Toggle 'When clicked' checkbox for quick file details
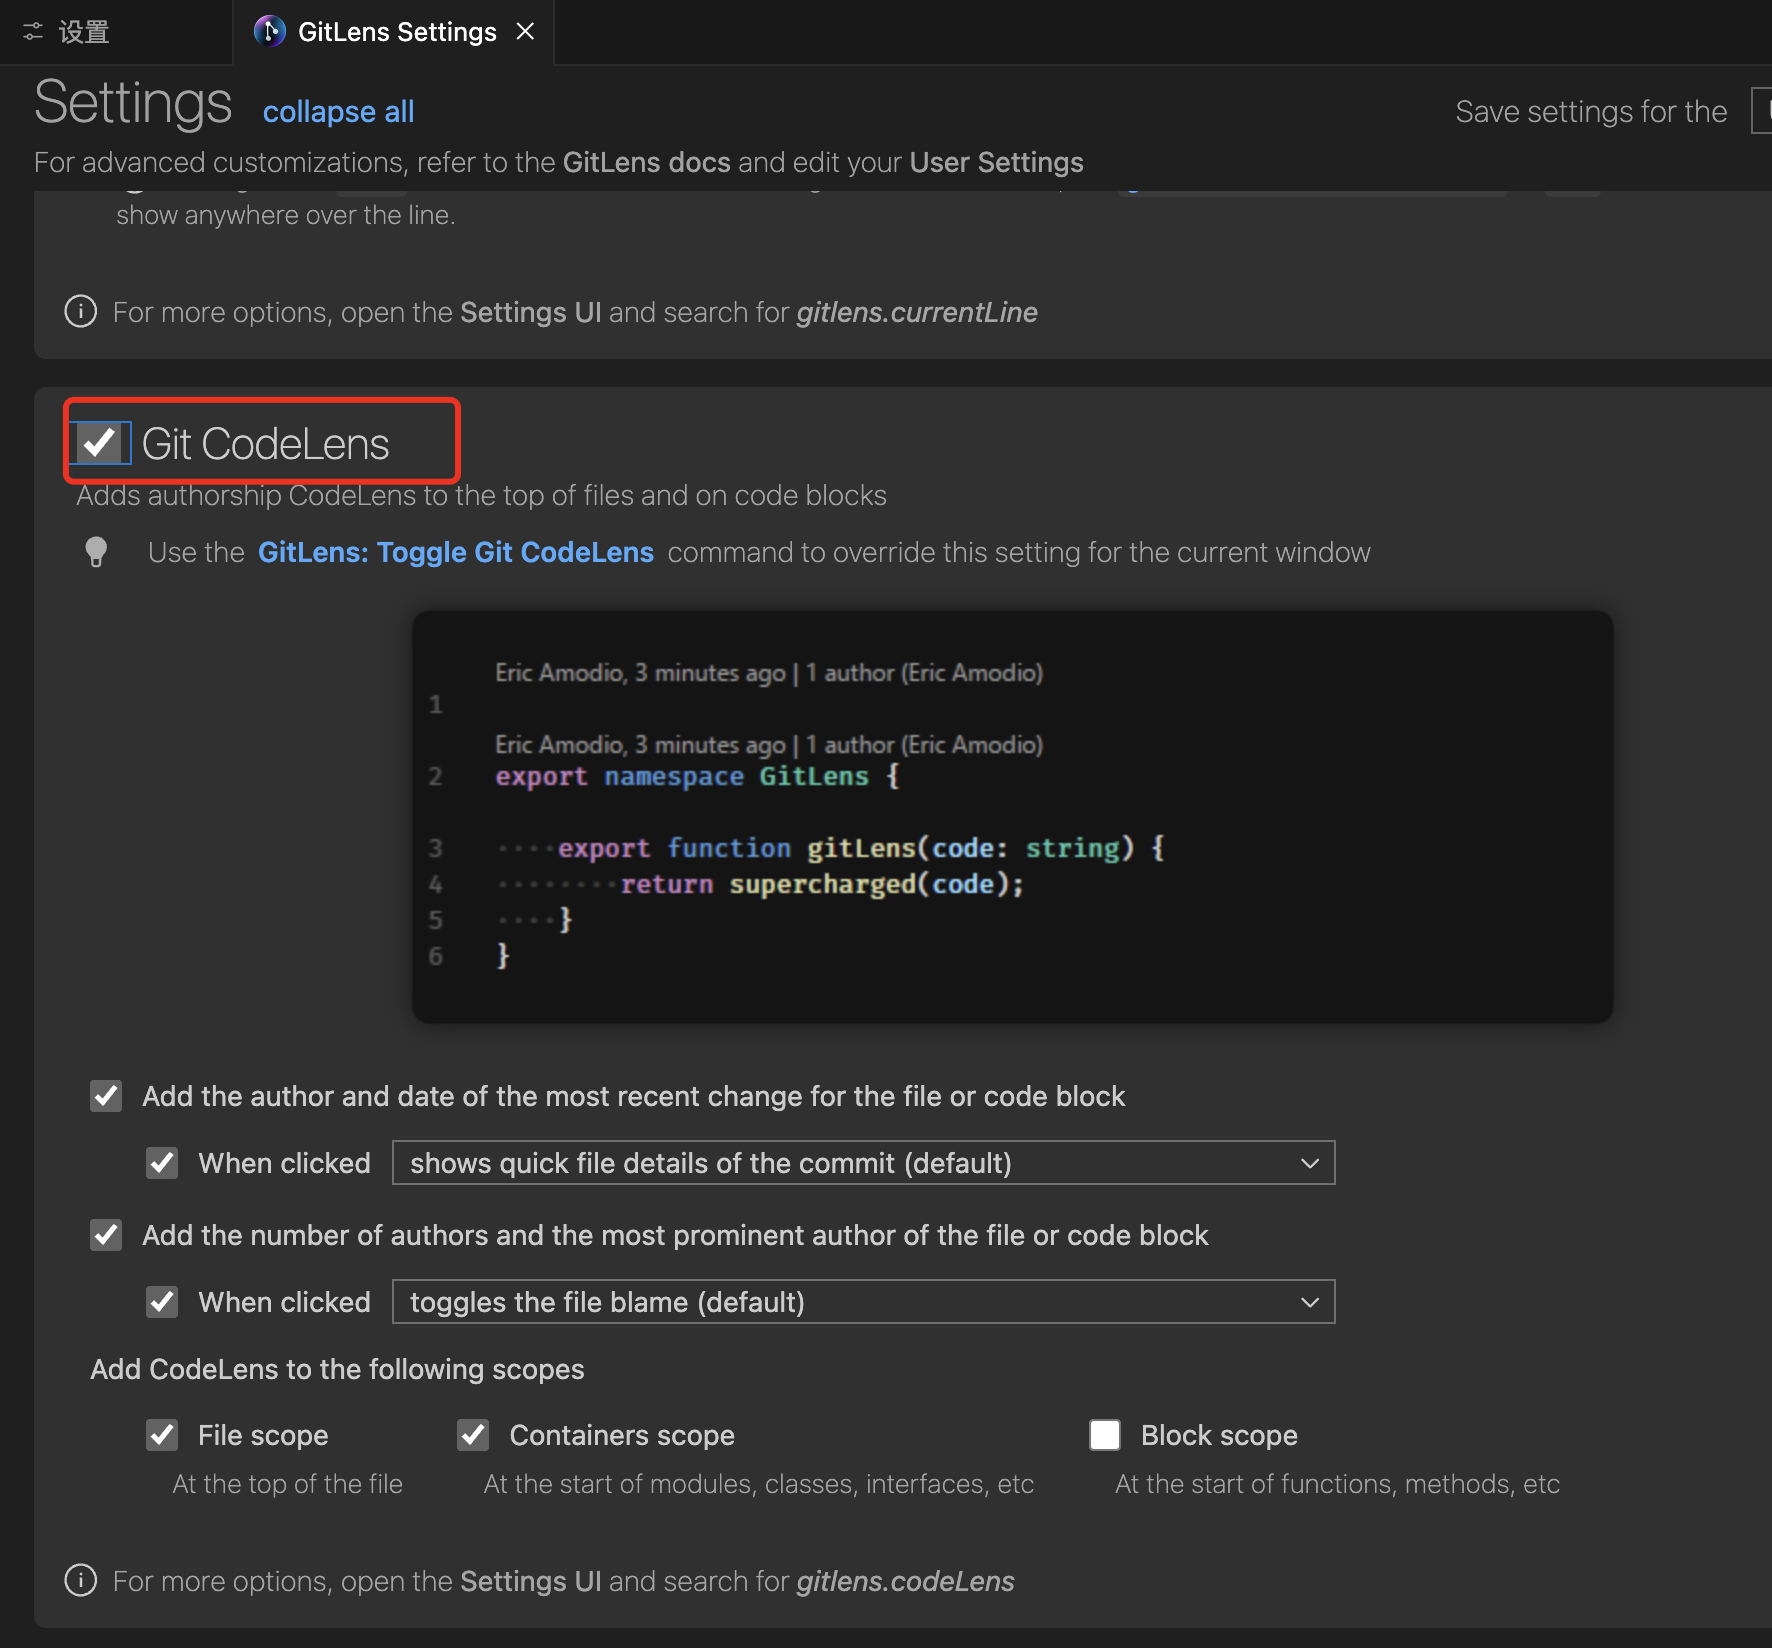Viewport: 1772px width, 1648px height. click(x=162, y=1163)
